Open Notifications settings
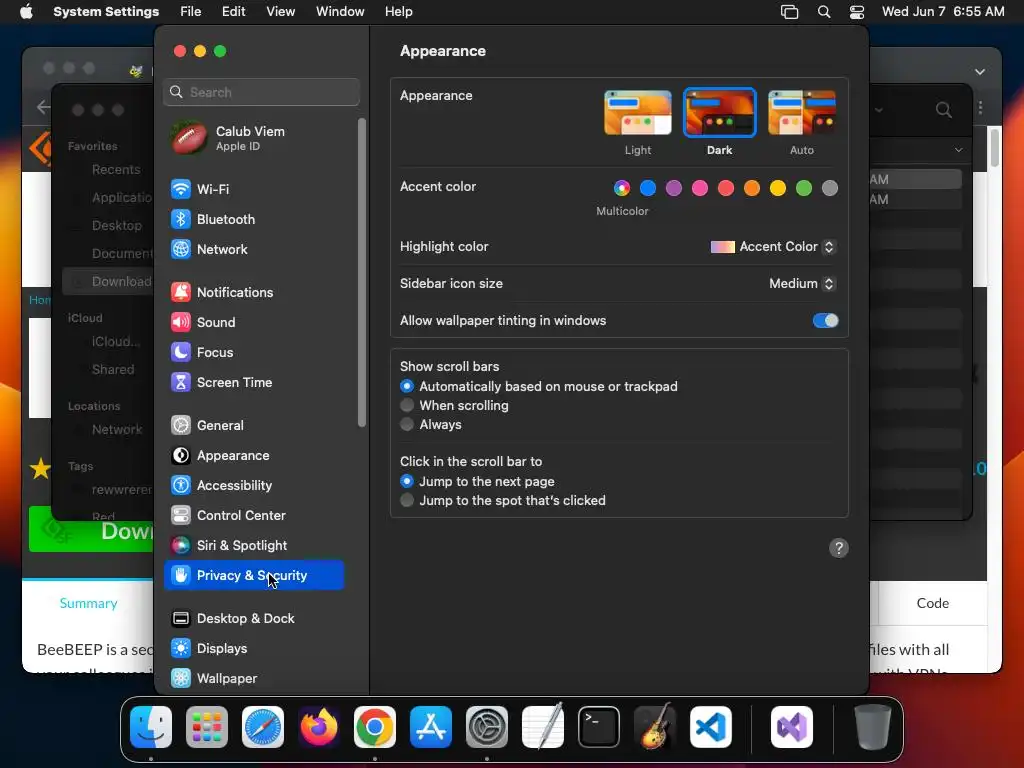The height and width of the screenshot is (768, 1024). click(253, 293)
